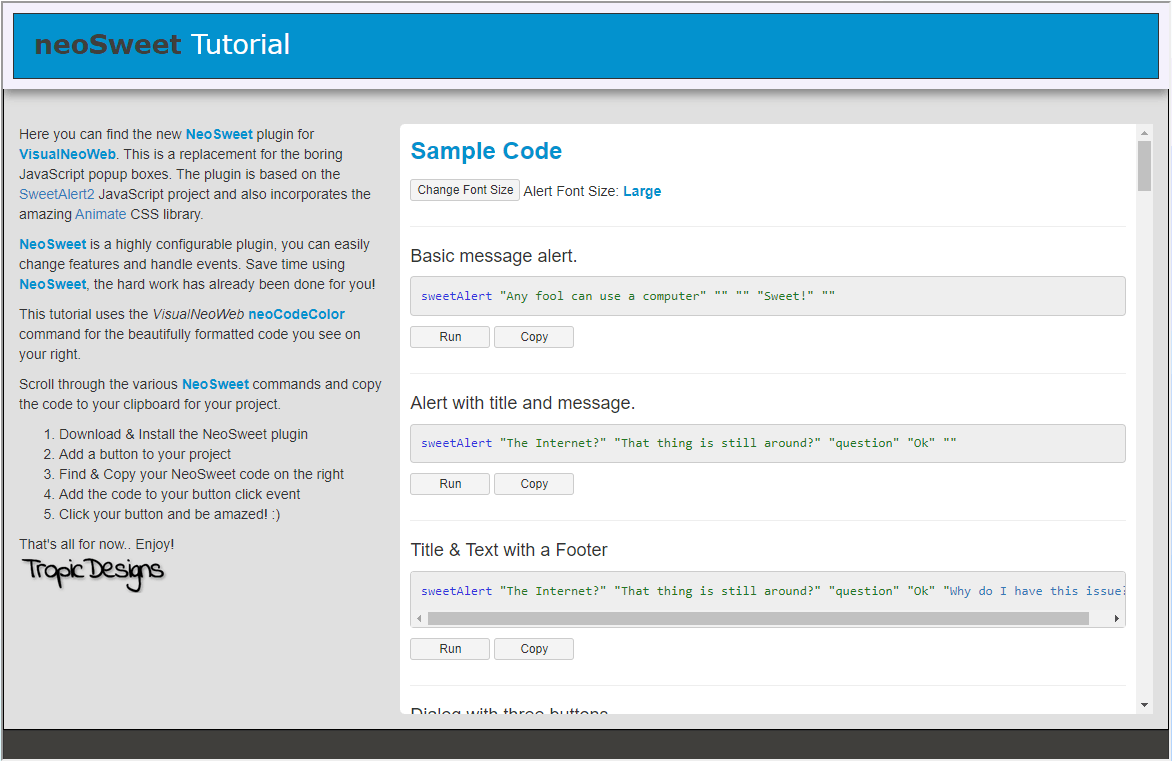Image resolution: width=1172 pixels, height=761 pixels.
Task: Click the footer code block's scroll left arrow
Action: tap(419, 619)
